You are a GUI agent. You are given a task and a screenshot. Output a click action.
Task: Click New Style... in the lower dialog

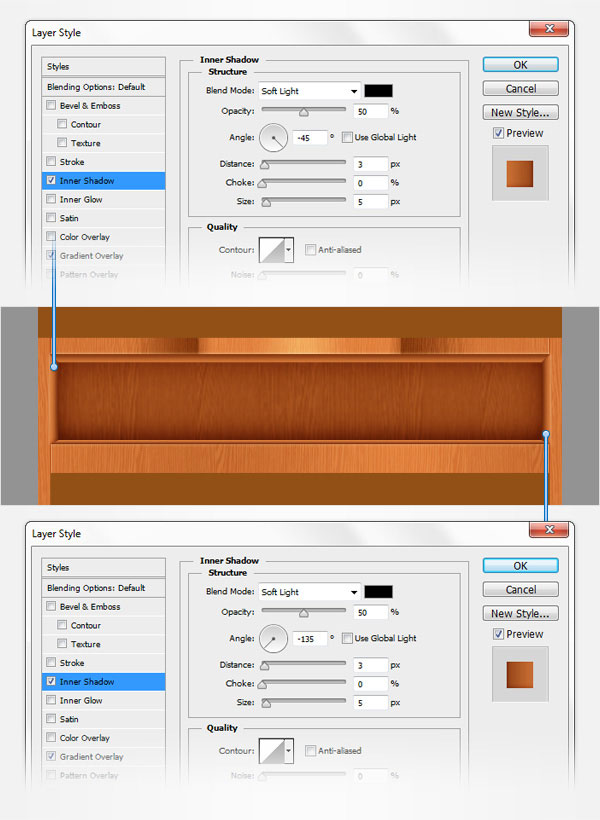(520, 613)
